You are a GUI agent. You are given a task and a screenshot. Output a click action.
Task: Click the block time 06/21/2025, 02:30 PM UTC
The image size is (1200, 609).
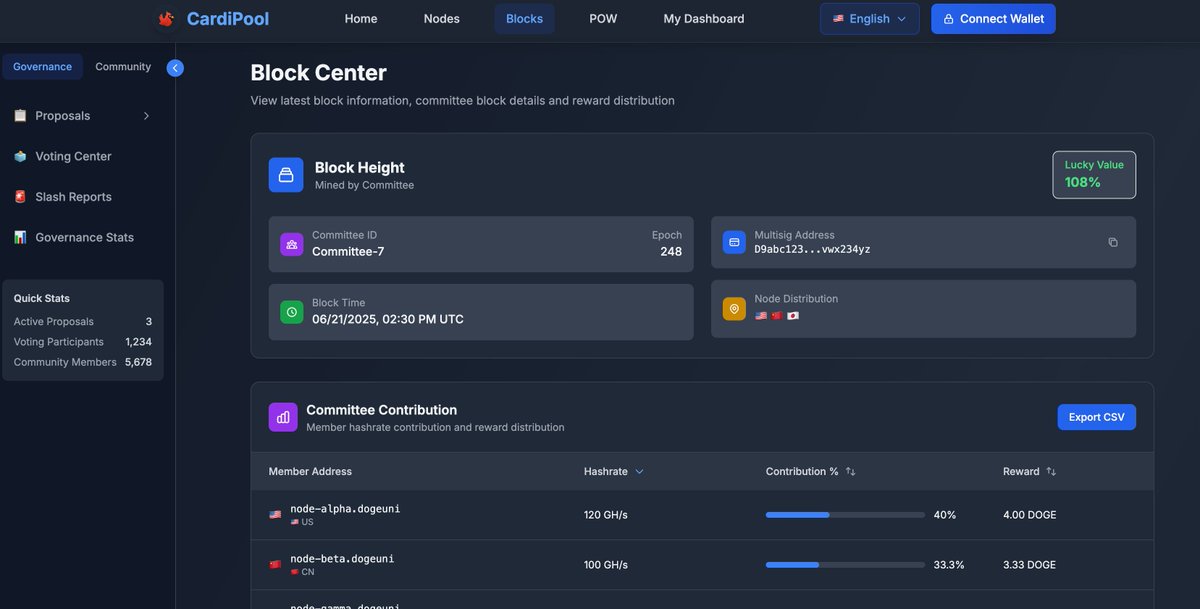388,319
